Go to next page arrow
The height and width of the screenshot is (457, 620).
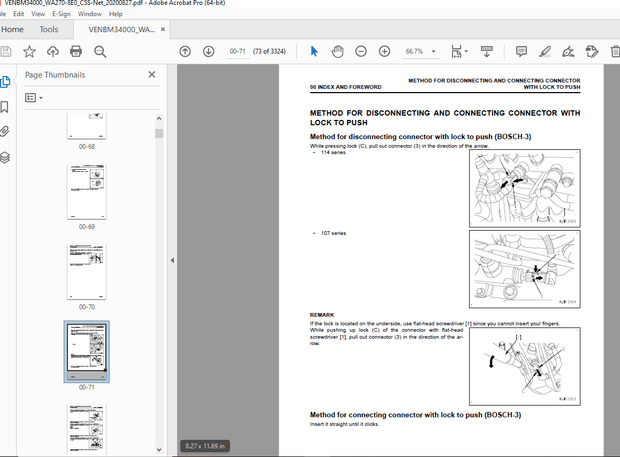click(x=208, y=51)
